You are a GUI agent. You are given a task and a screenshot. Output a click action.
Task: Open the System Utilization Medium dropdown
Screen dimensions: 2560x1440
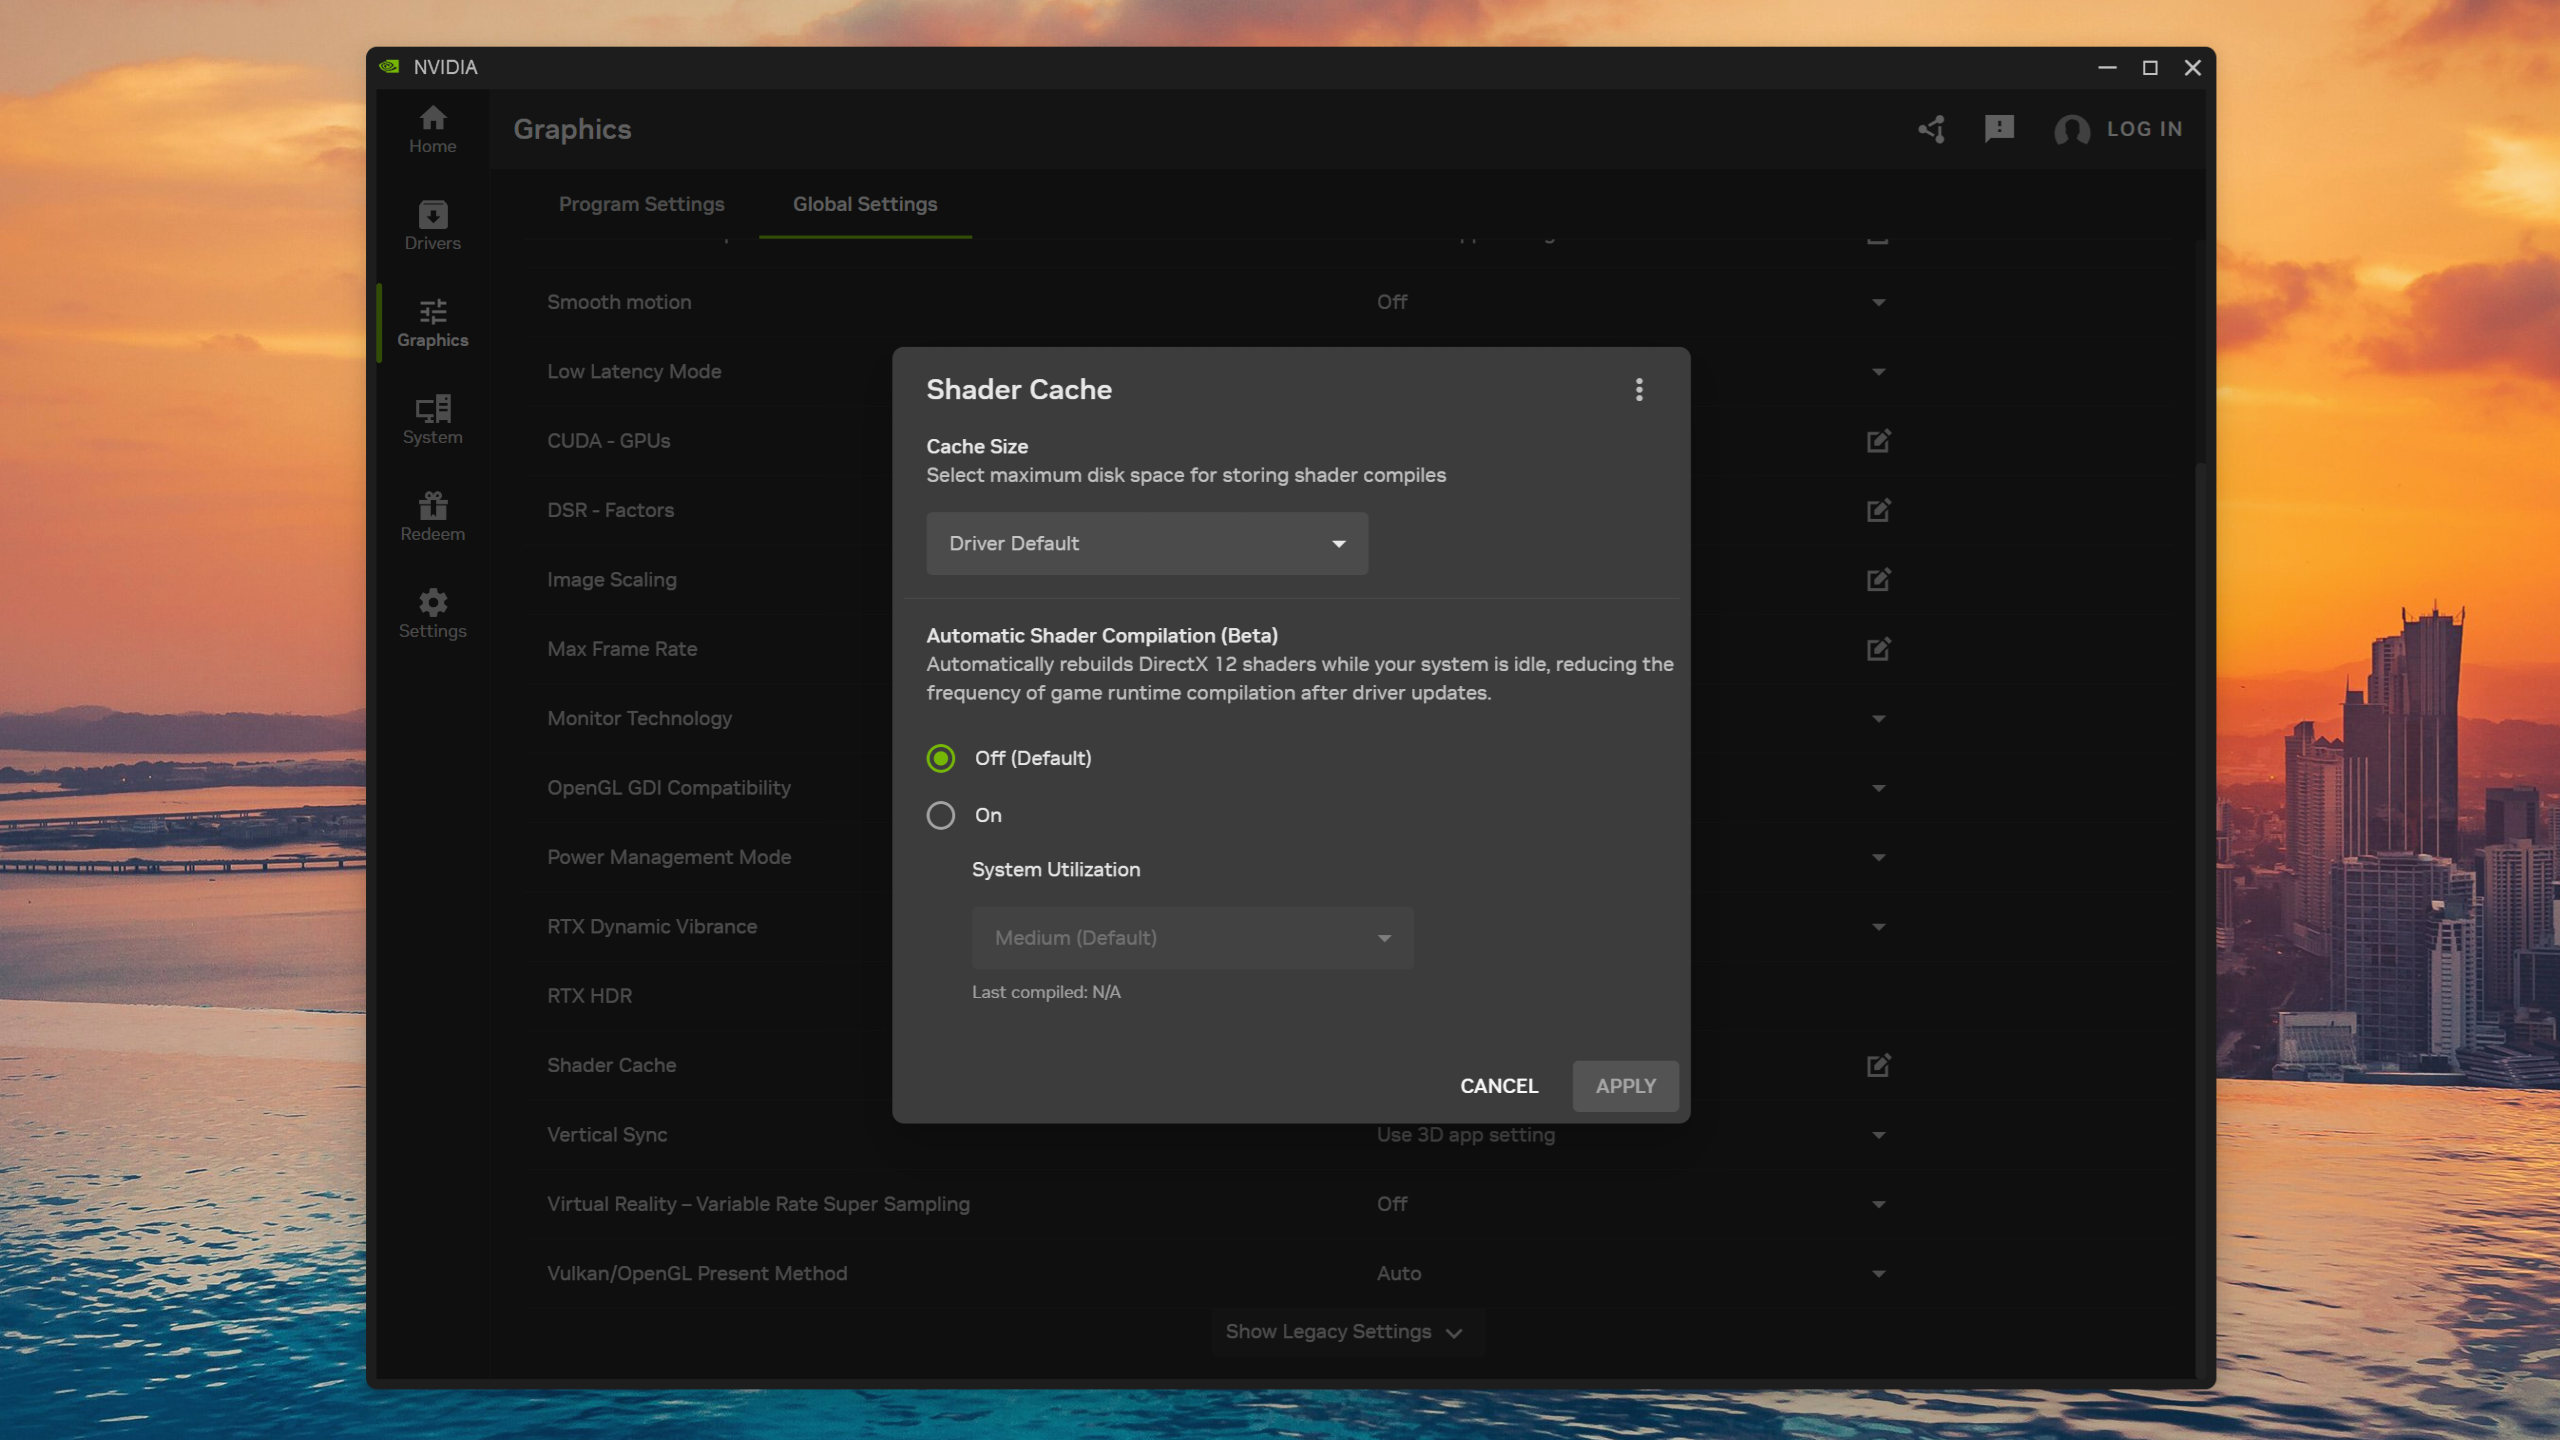pos(1192,938)
